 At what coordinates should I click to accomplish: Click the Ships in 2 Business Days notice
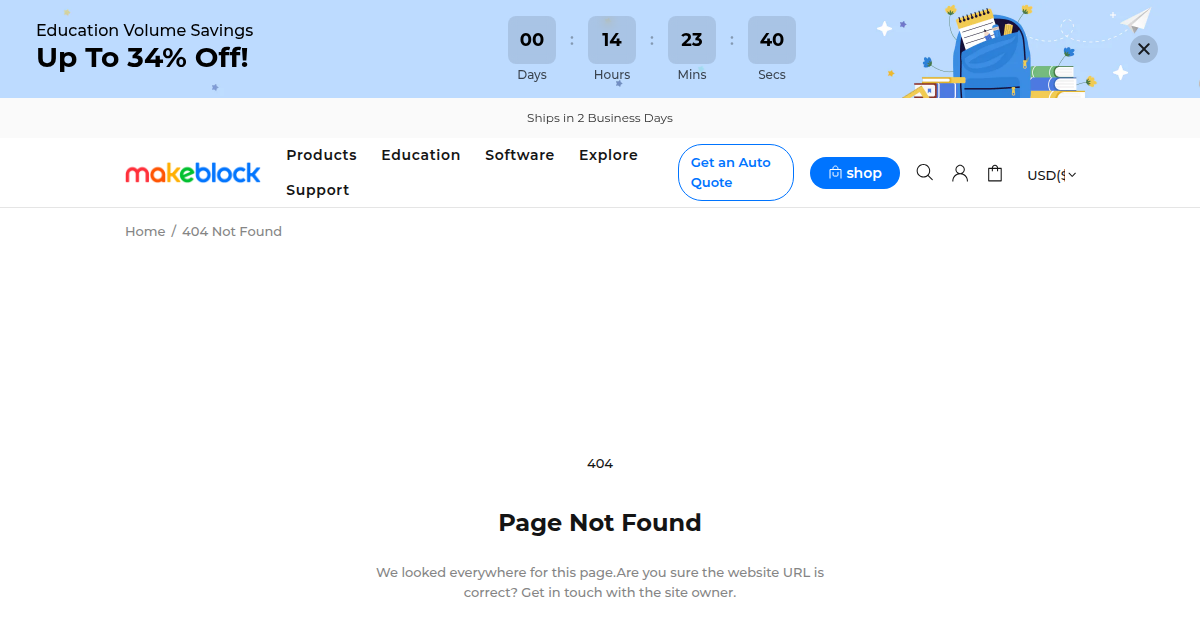pyautogui.click(x=600, y=118)
